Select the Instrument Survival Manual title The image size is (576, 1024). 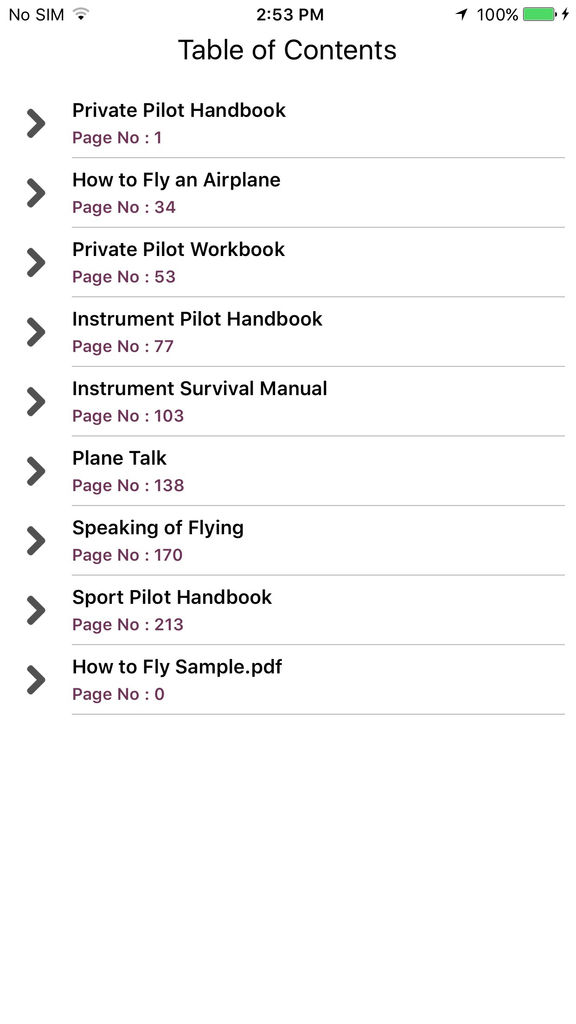click(x=200, y=389)
